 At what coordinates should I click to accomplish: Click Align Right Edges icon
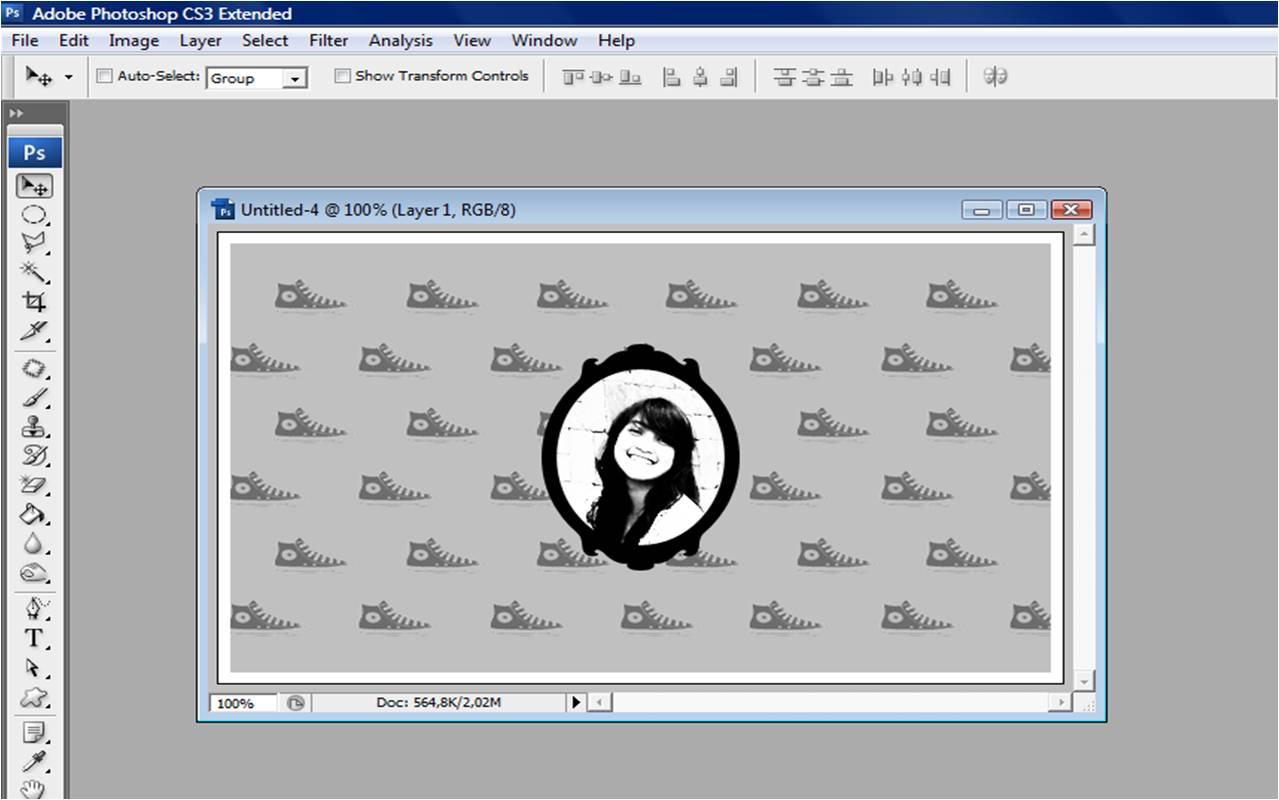tap(728, 77)
